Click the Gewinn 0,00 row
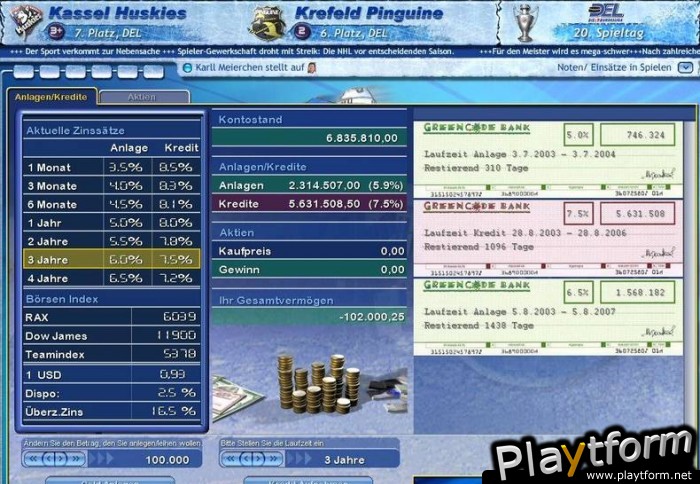 (309, 270)
